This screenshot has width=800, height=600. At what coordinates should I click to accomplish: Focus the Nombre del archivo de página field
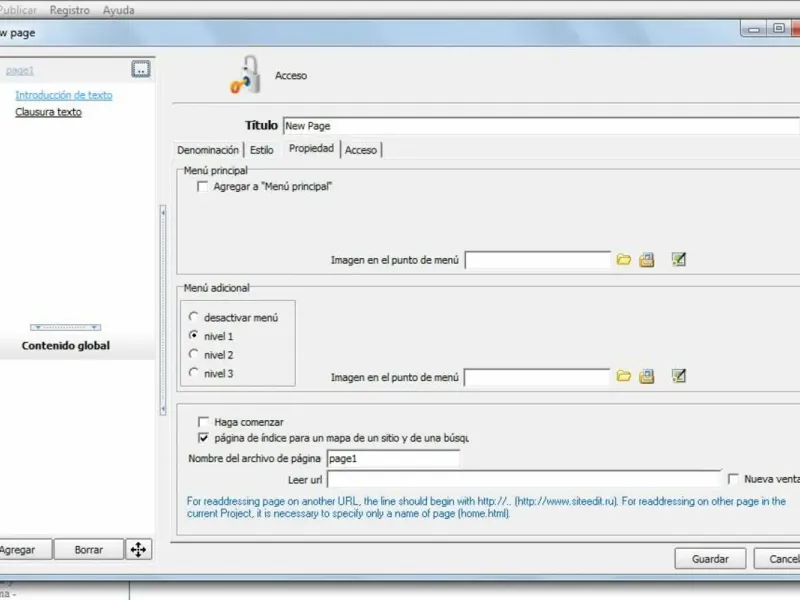(393, 458)
